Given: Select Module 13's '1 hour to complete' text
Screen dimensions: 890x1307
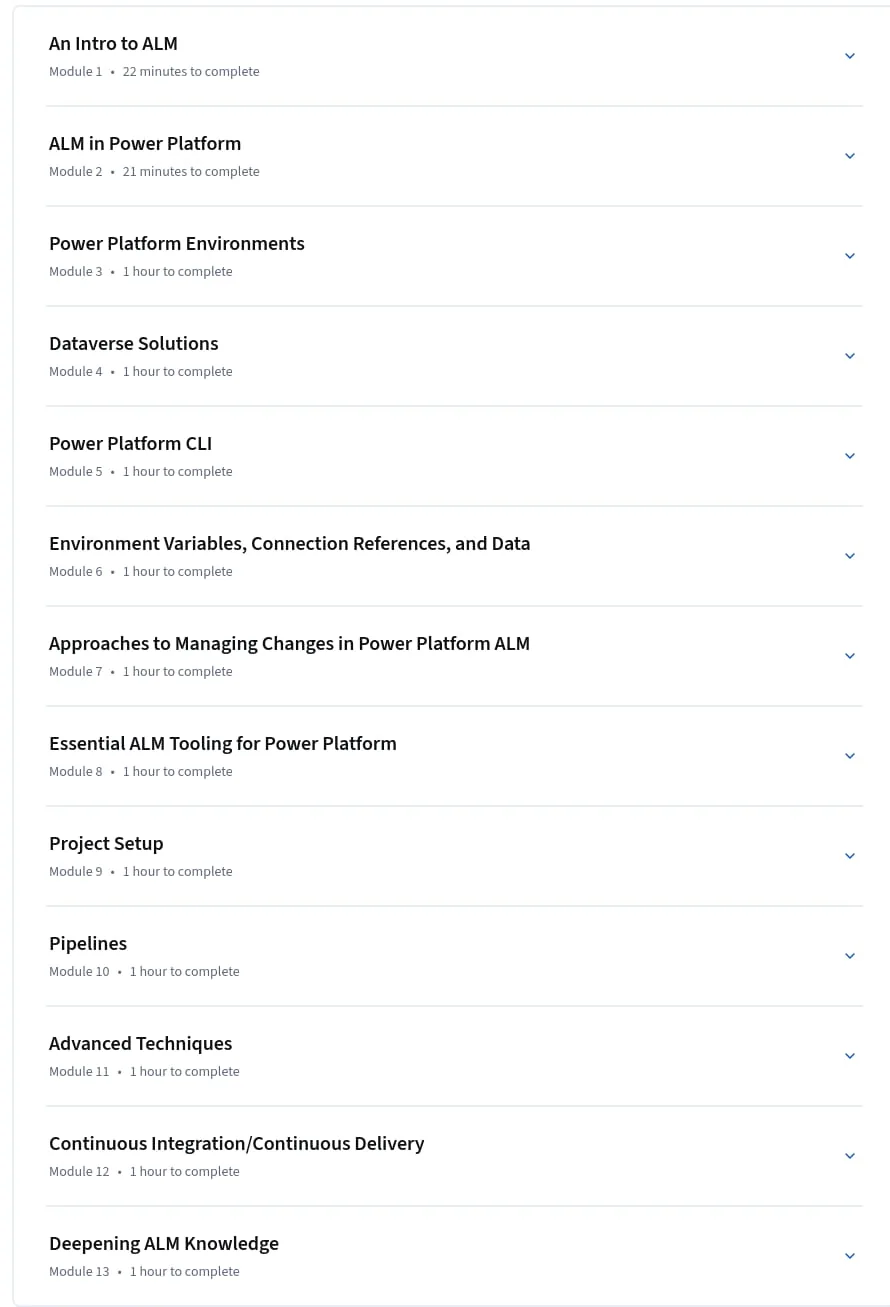Looking at the screenshot, I should [185, 1272].
